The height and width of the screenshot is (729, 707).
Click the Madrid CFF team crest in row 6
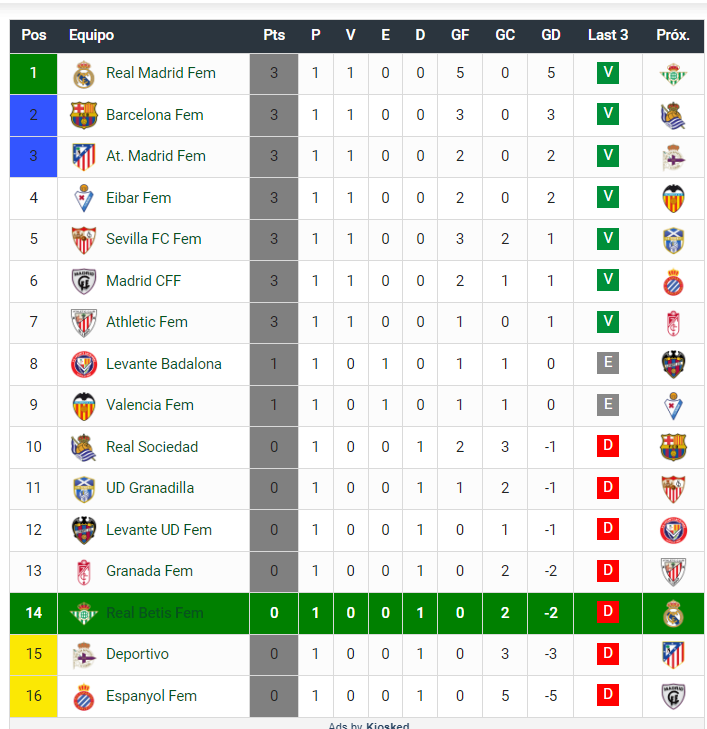point(84,281)
